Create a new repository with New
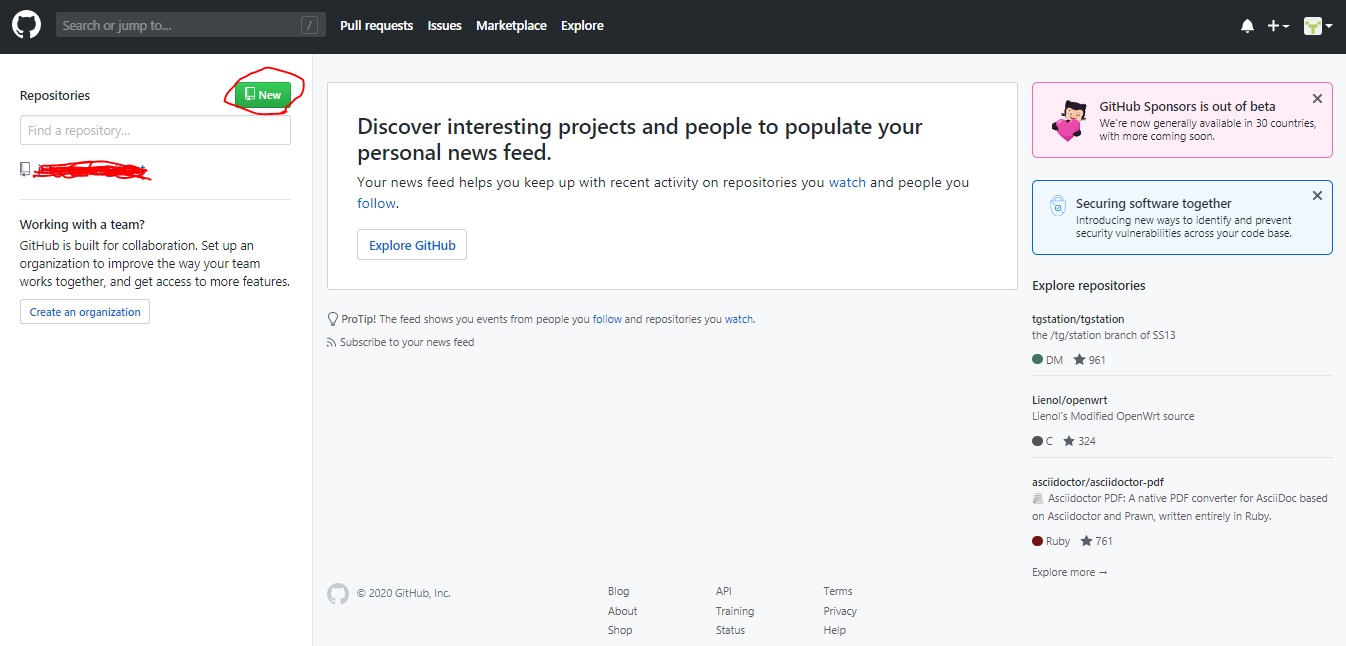1346x646 pixels. pyautogui.click(x=263, y=95)
